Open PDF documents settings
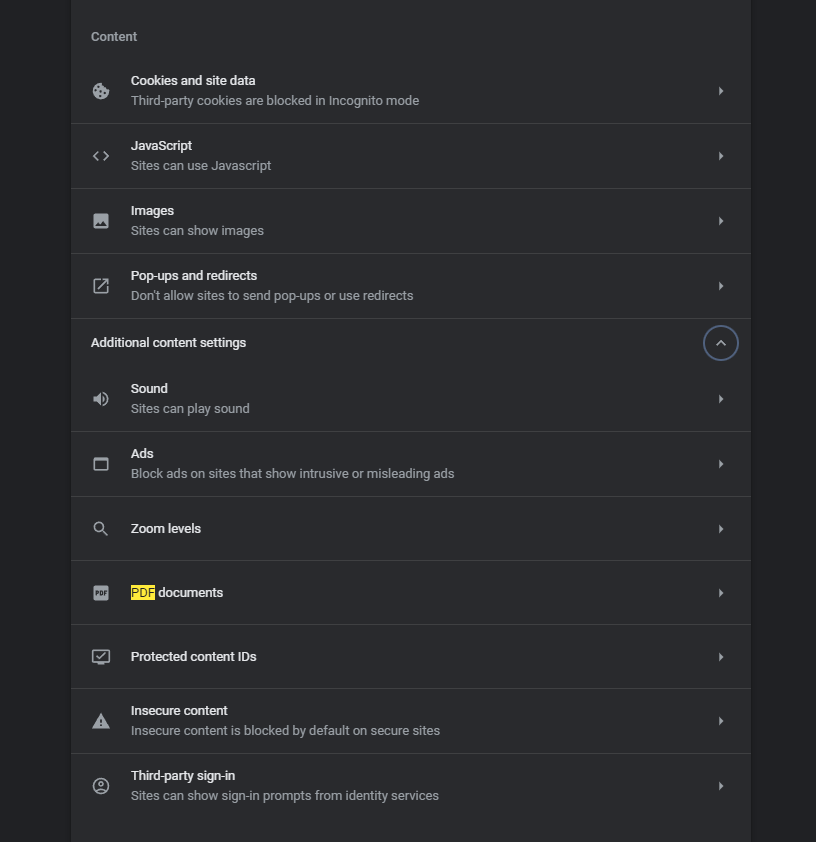Viewport: 816px width, 842px height. click(411, 593)
